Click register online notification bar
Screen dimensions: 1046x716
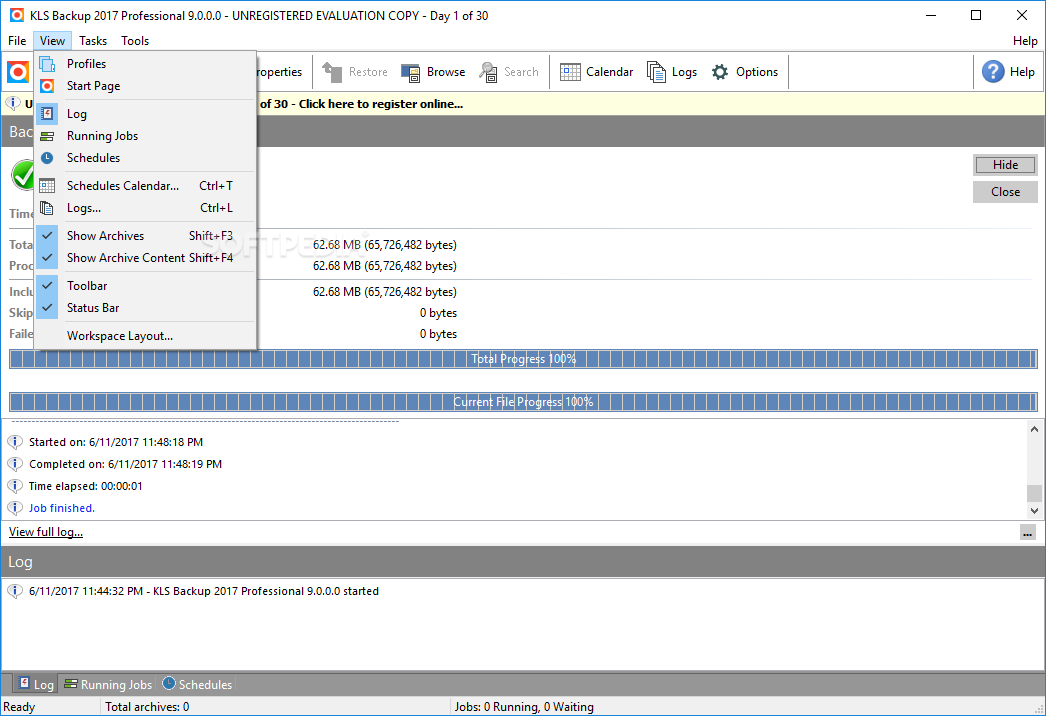(523, 103)
